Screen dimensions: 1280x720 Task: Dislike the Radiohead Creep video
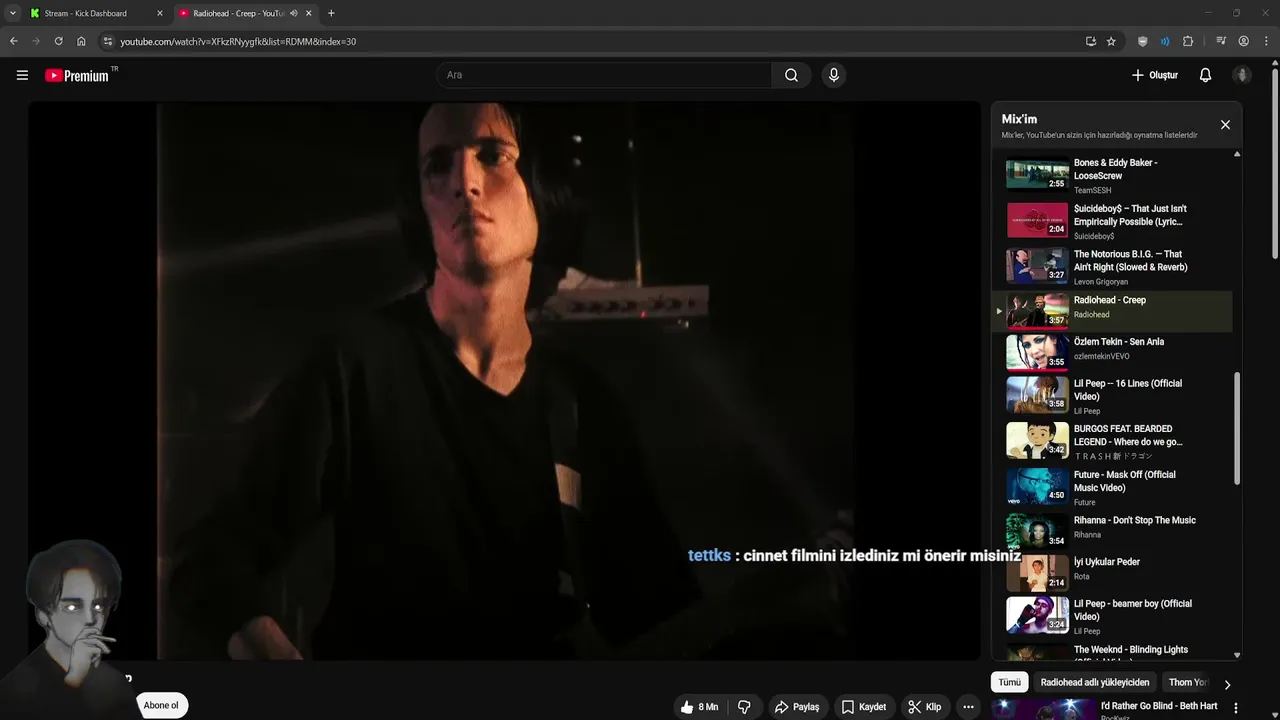(744, 707)
